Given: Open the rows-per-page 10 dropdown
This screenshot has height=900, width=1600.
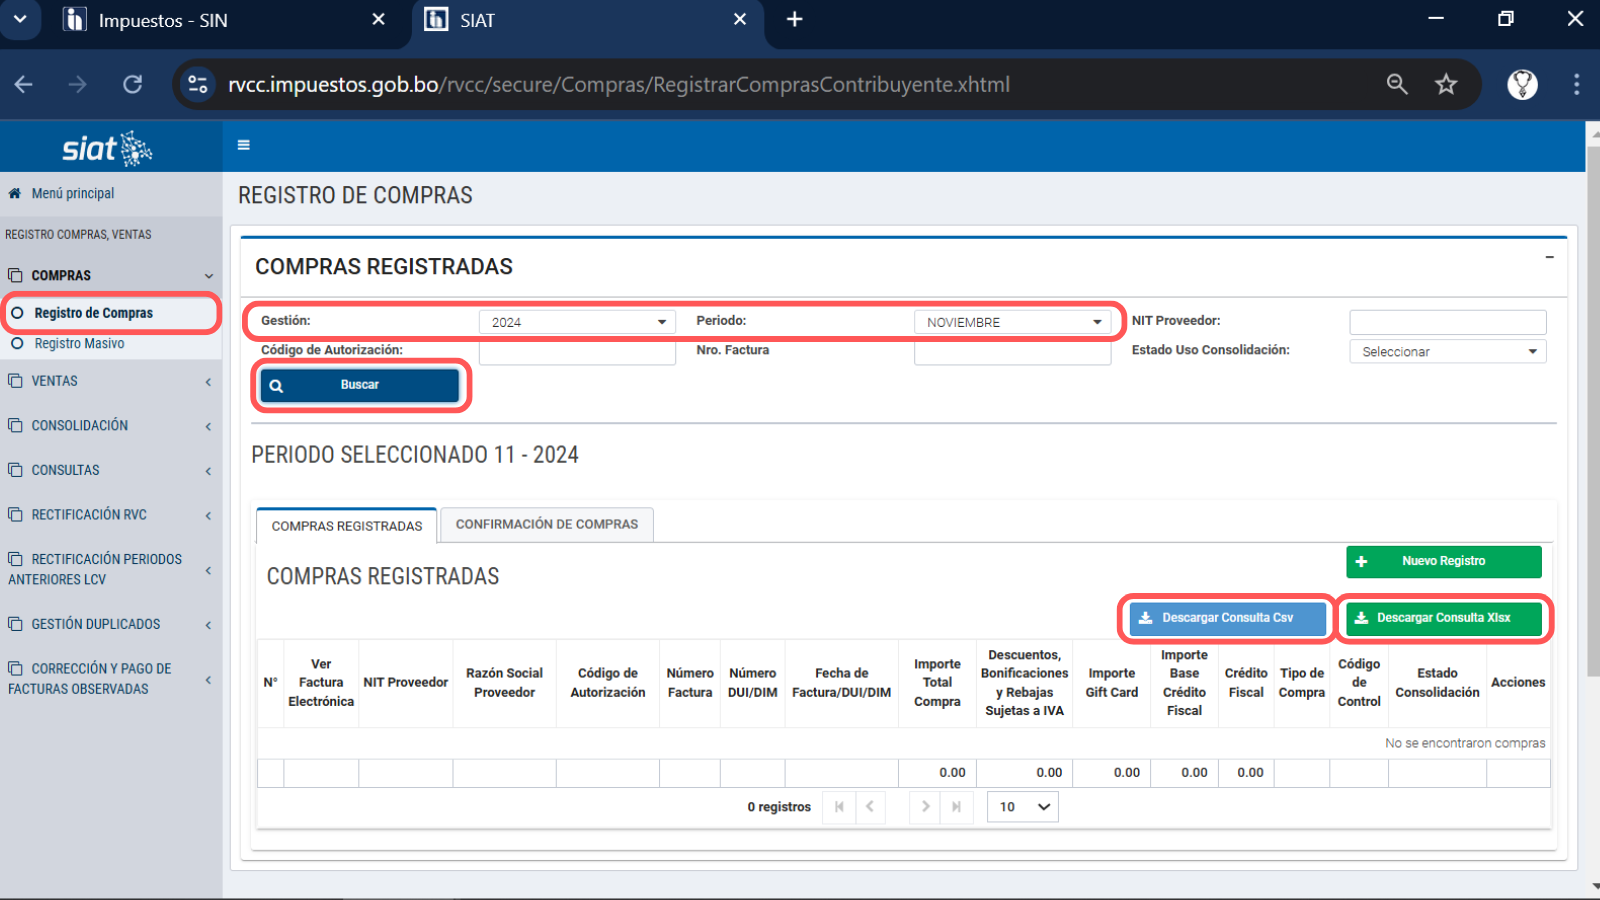Looking at the screenshot, I should [x=1022, y=807].
